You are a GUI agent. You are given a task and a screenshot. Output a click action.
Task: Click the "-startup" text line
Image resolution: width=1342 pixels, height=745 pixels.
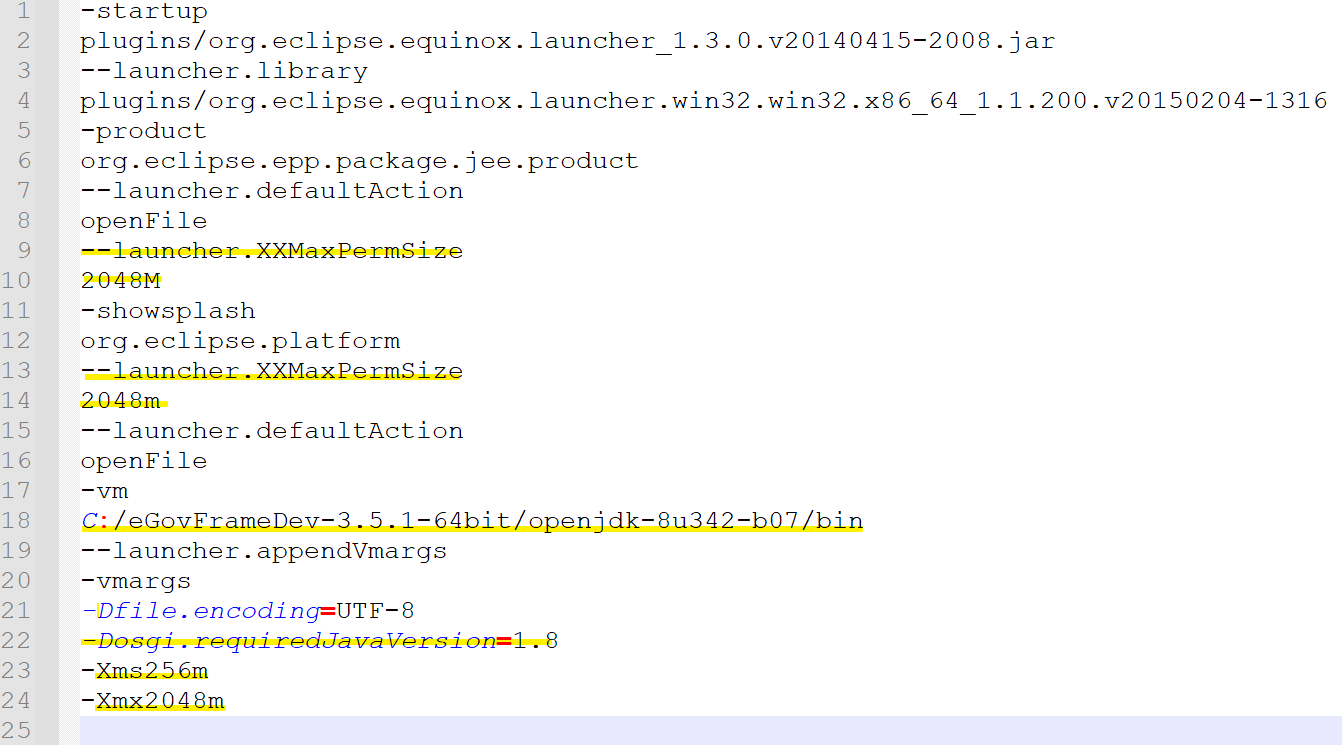coord(144,11)
